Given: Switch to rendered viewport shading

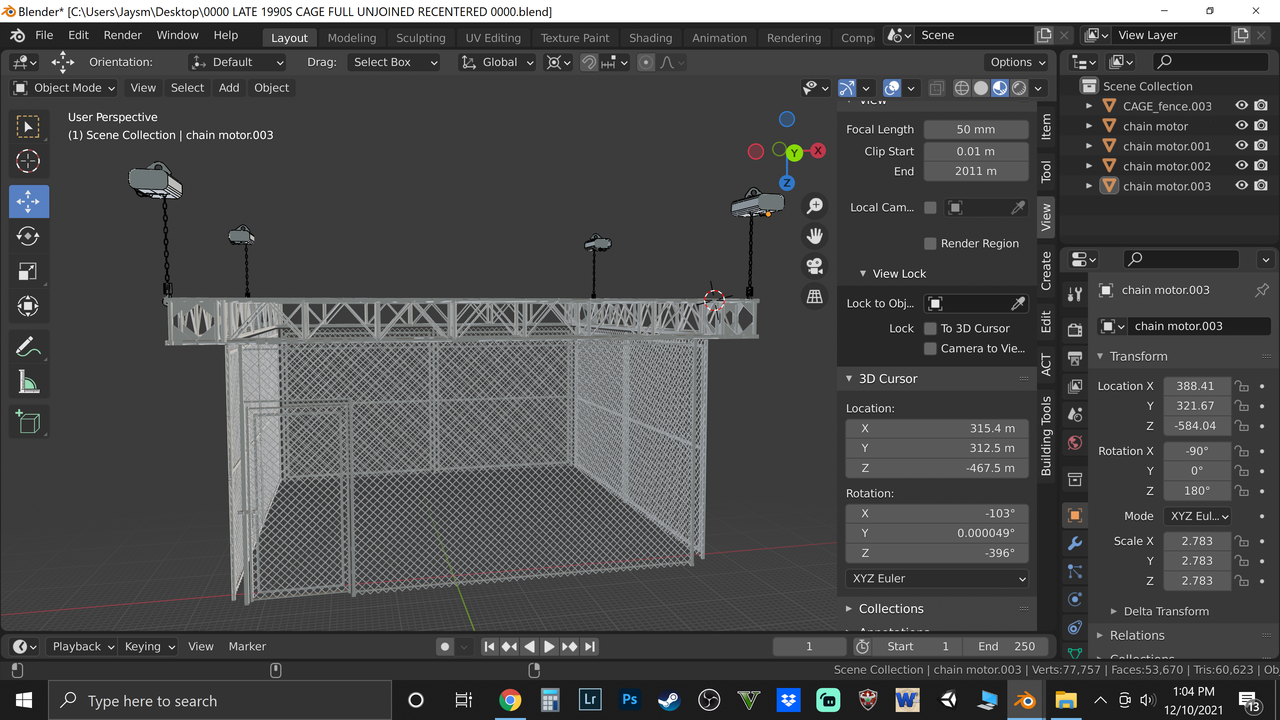Looking at the screenshot, I should (1019, 88).
